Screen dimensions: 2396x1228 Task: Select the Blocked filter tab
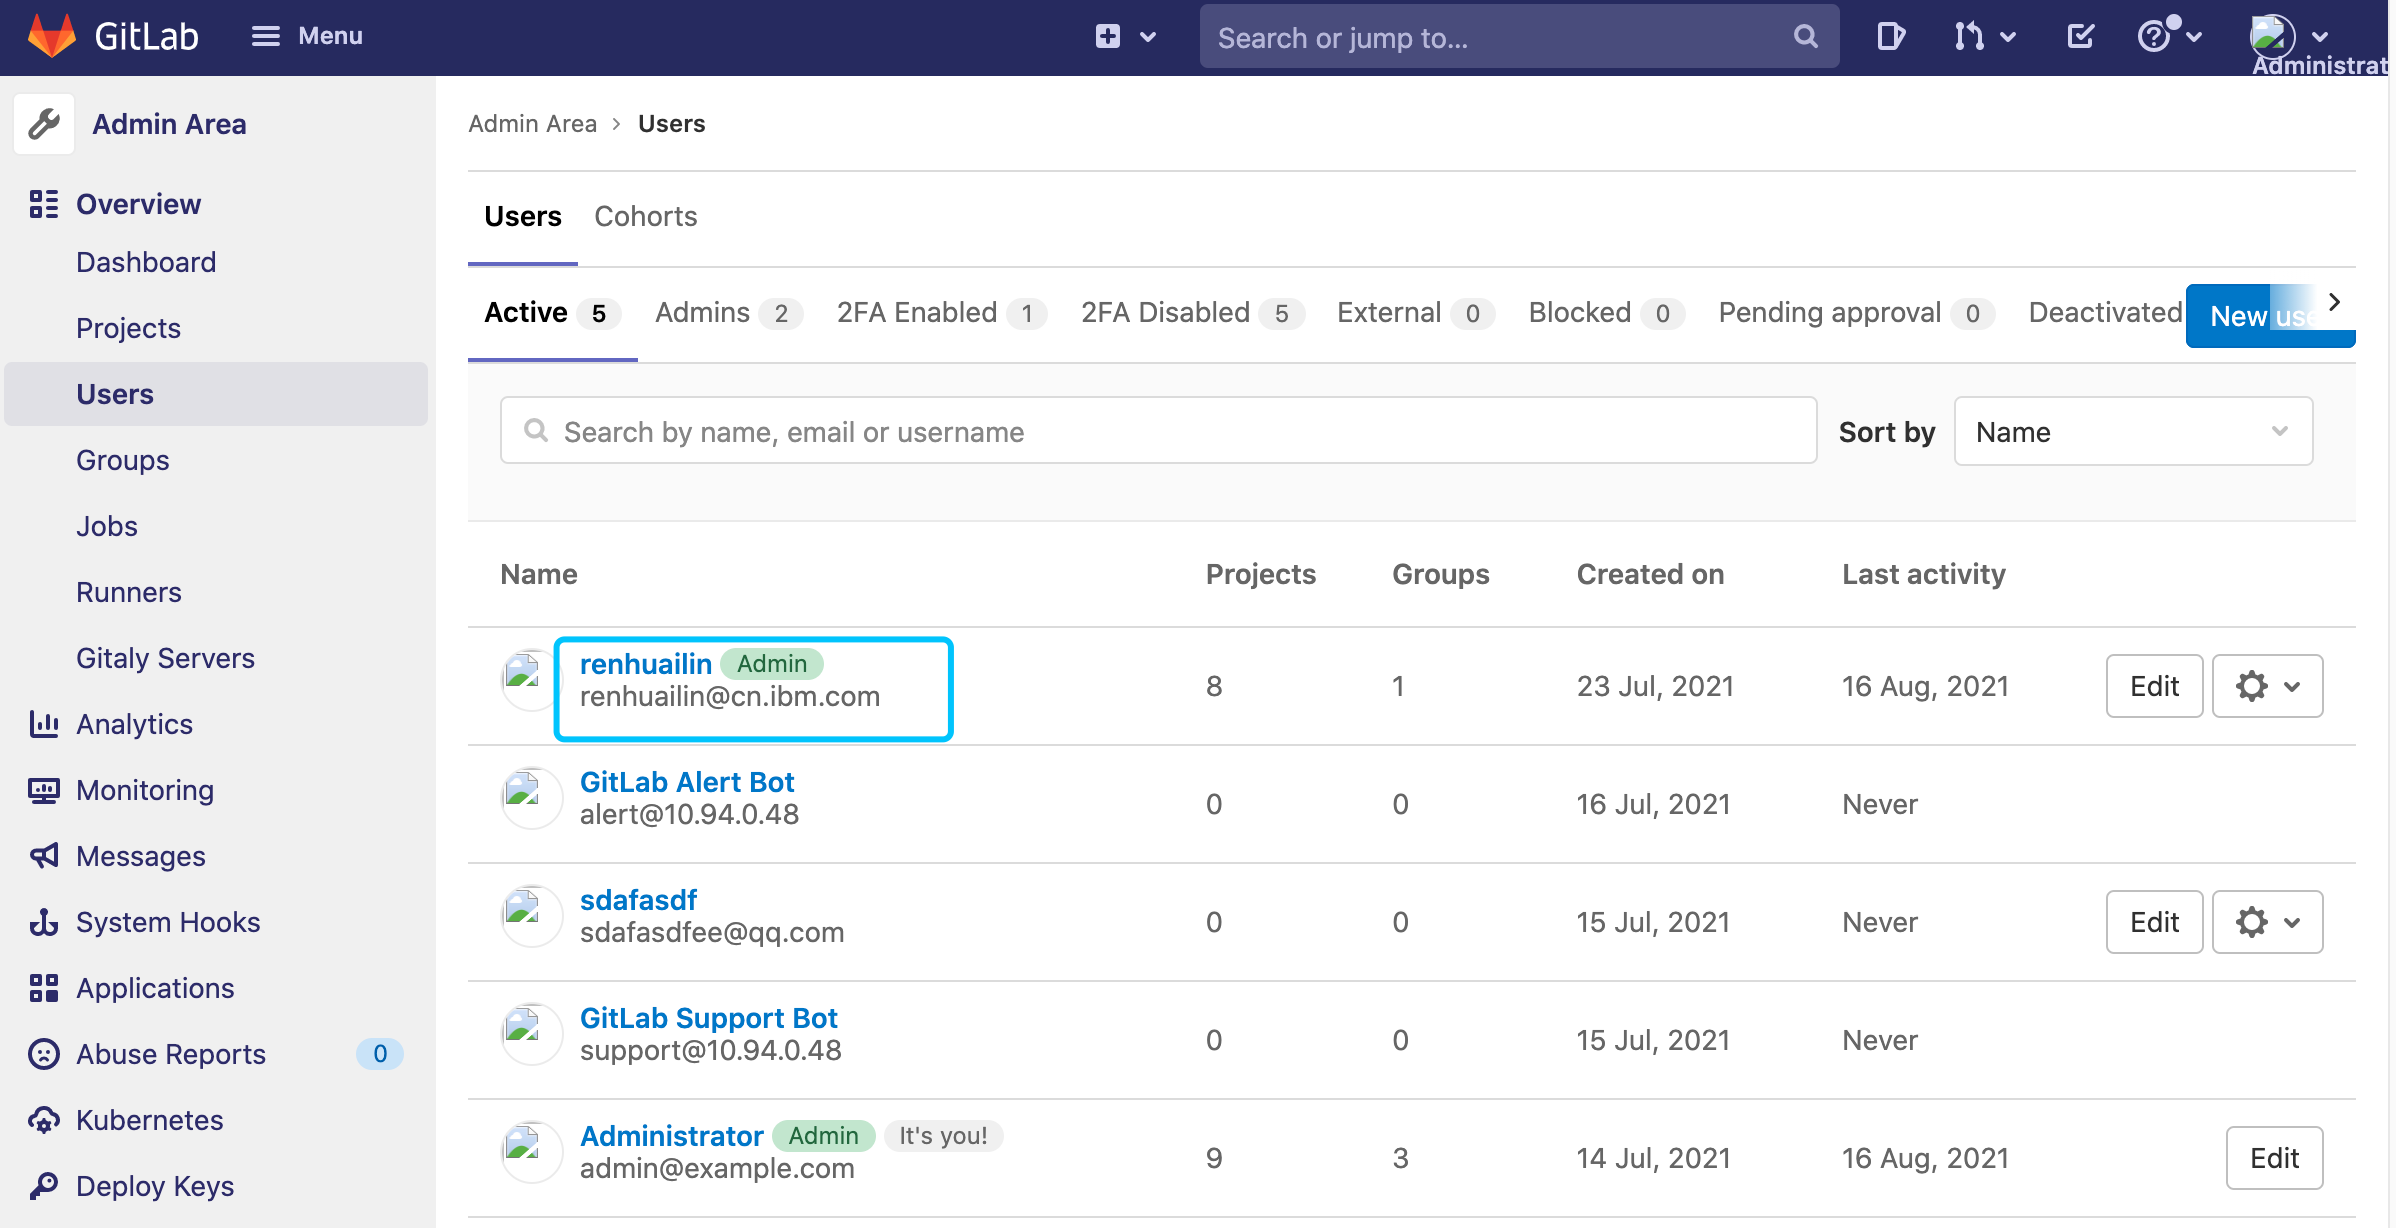[x=1607, y=313]
